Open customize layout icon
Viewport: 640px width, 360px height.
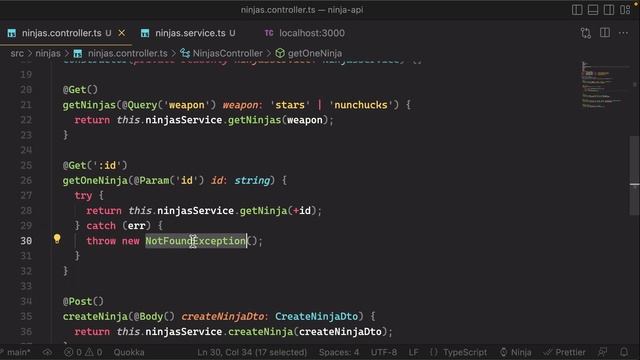(625, 10)
